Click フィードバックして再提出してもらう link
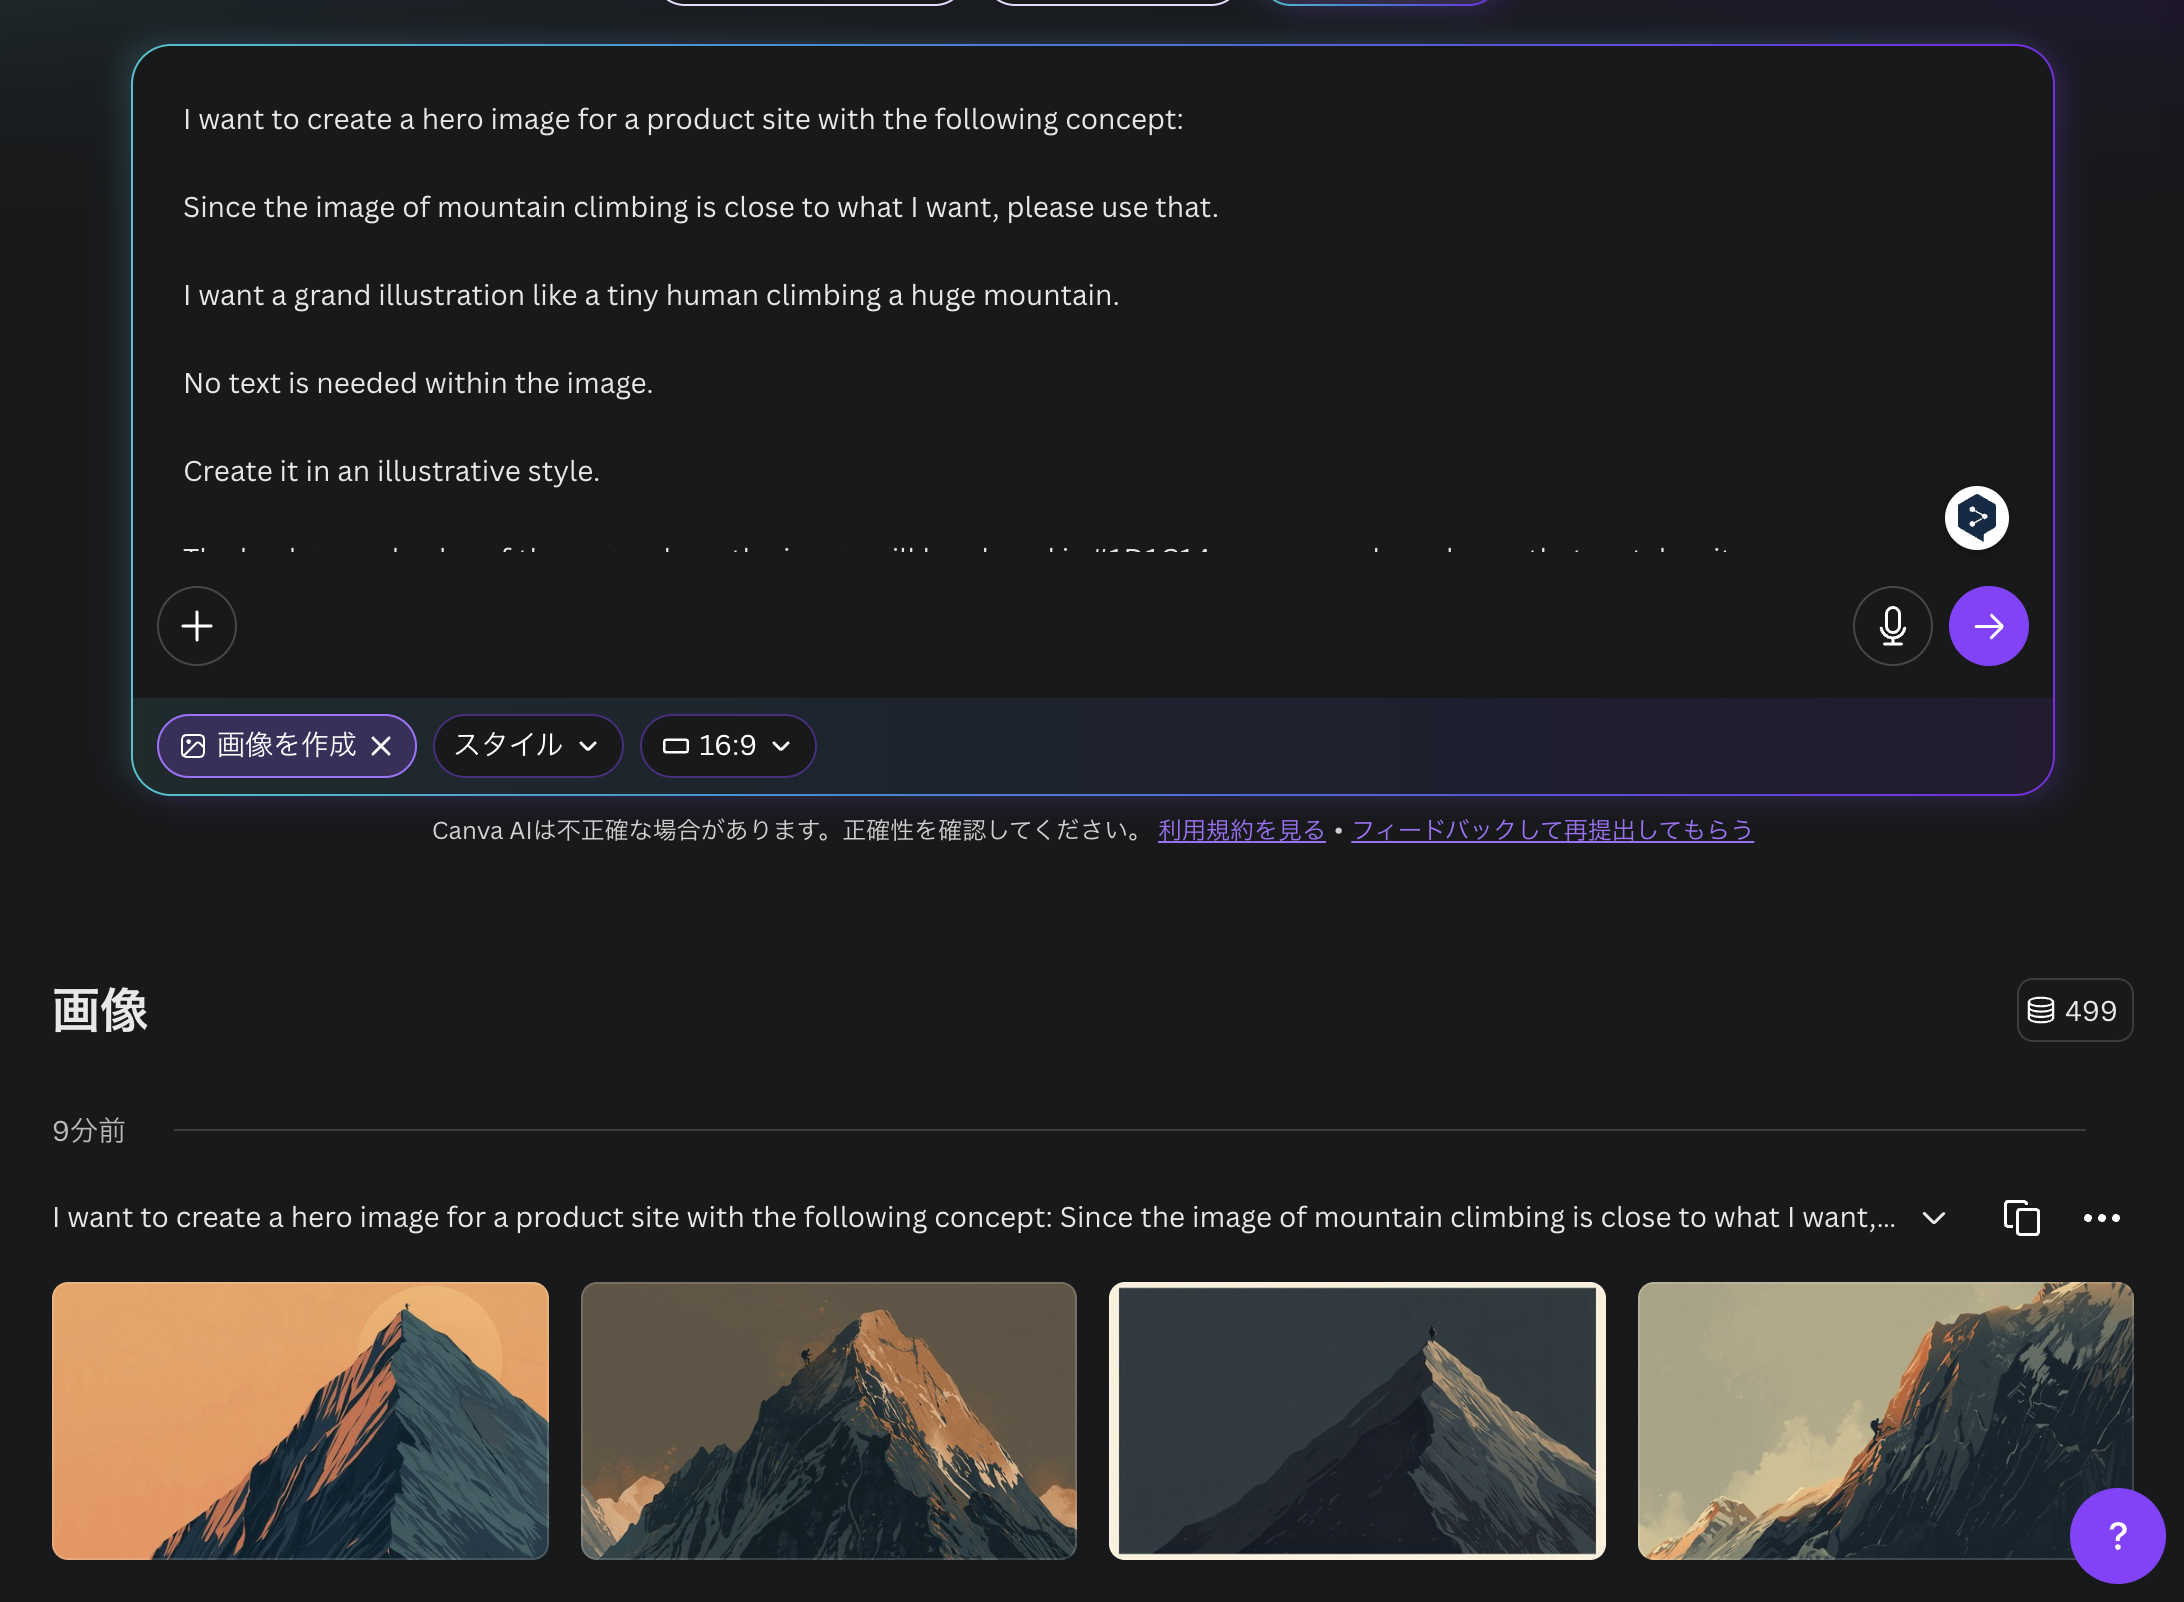 (1552, 830)
